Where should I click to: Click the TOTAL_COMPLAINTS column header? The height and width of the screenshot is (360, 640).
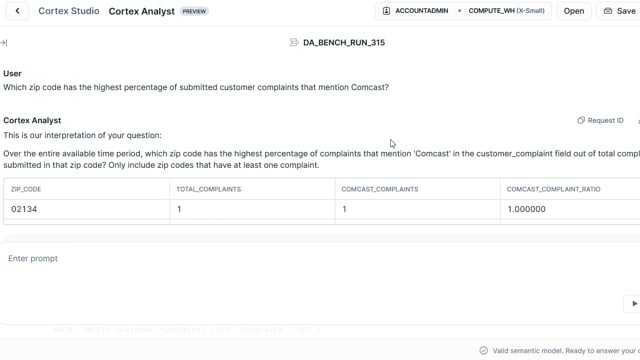pyautogui.click(x=209, y=189)
